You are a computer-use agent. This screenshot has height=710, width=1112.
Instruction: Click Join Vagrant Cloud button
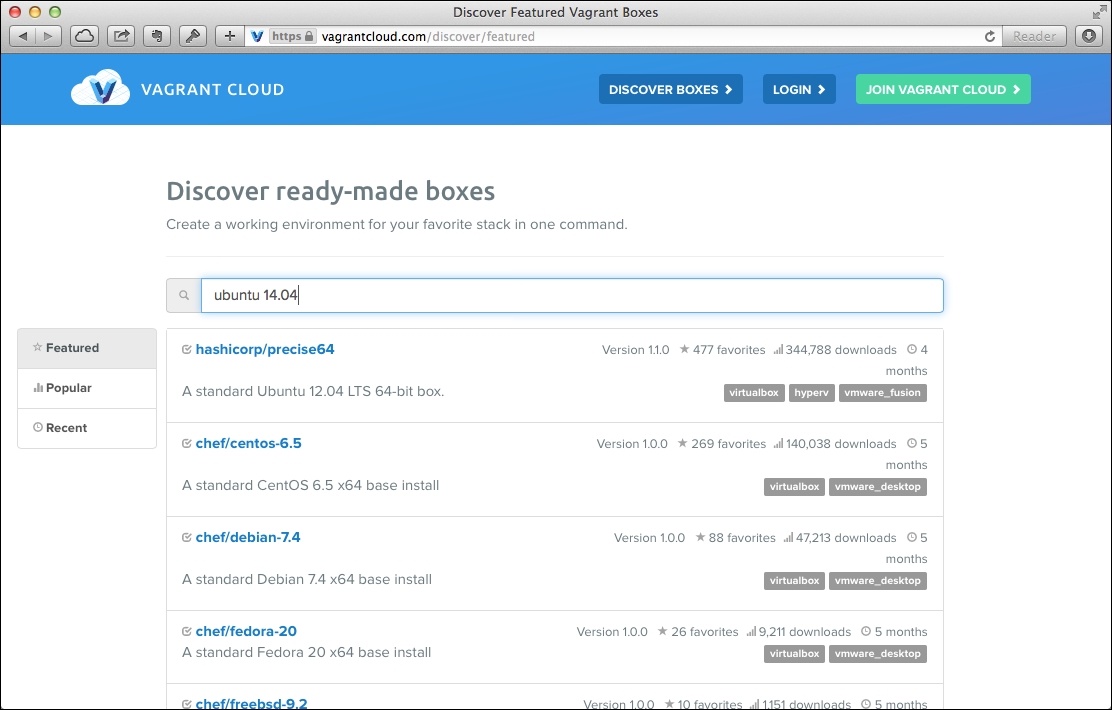(x=943, y=89)
